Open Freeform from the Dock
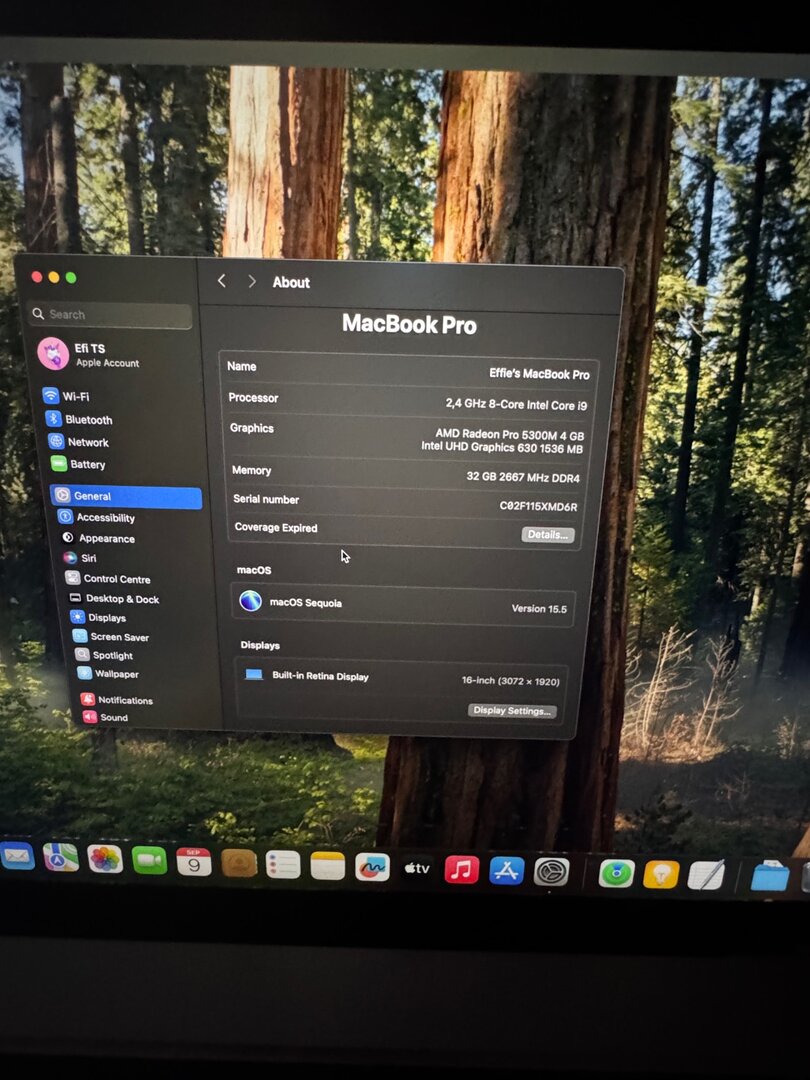 [x=373, y=867]
